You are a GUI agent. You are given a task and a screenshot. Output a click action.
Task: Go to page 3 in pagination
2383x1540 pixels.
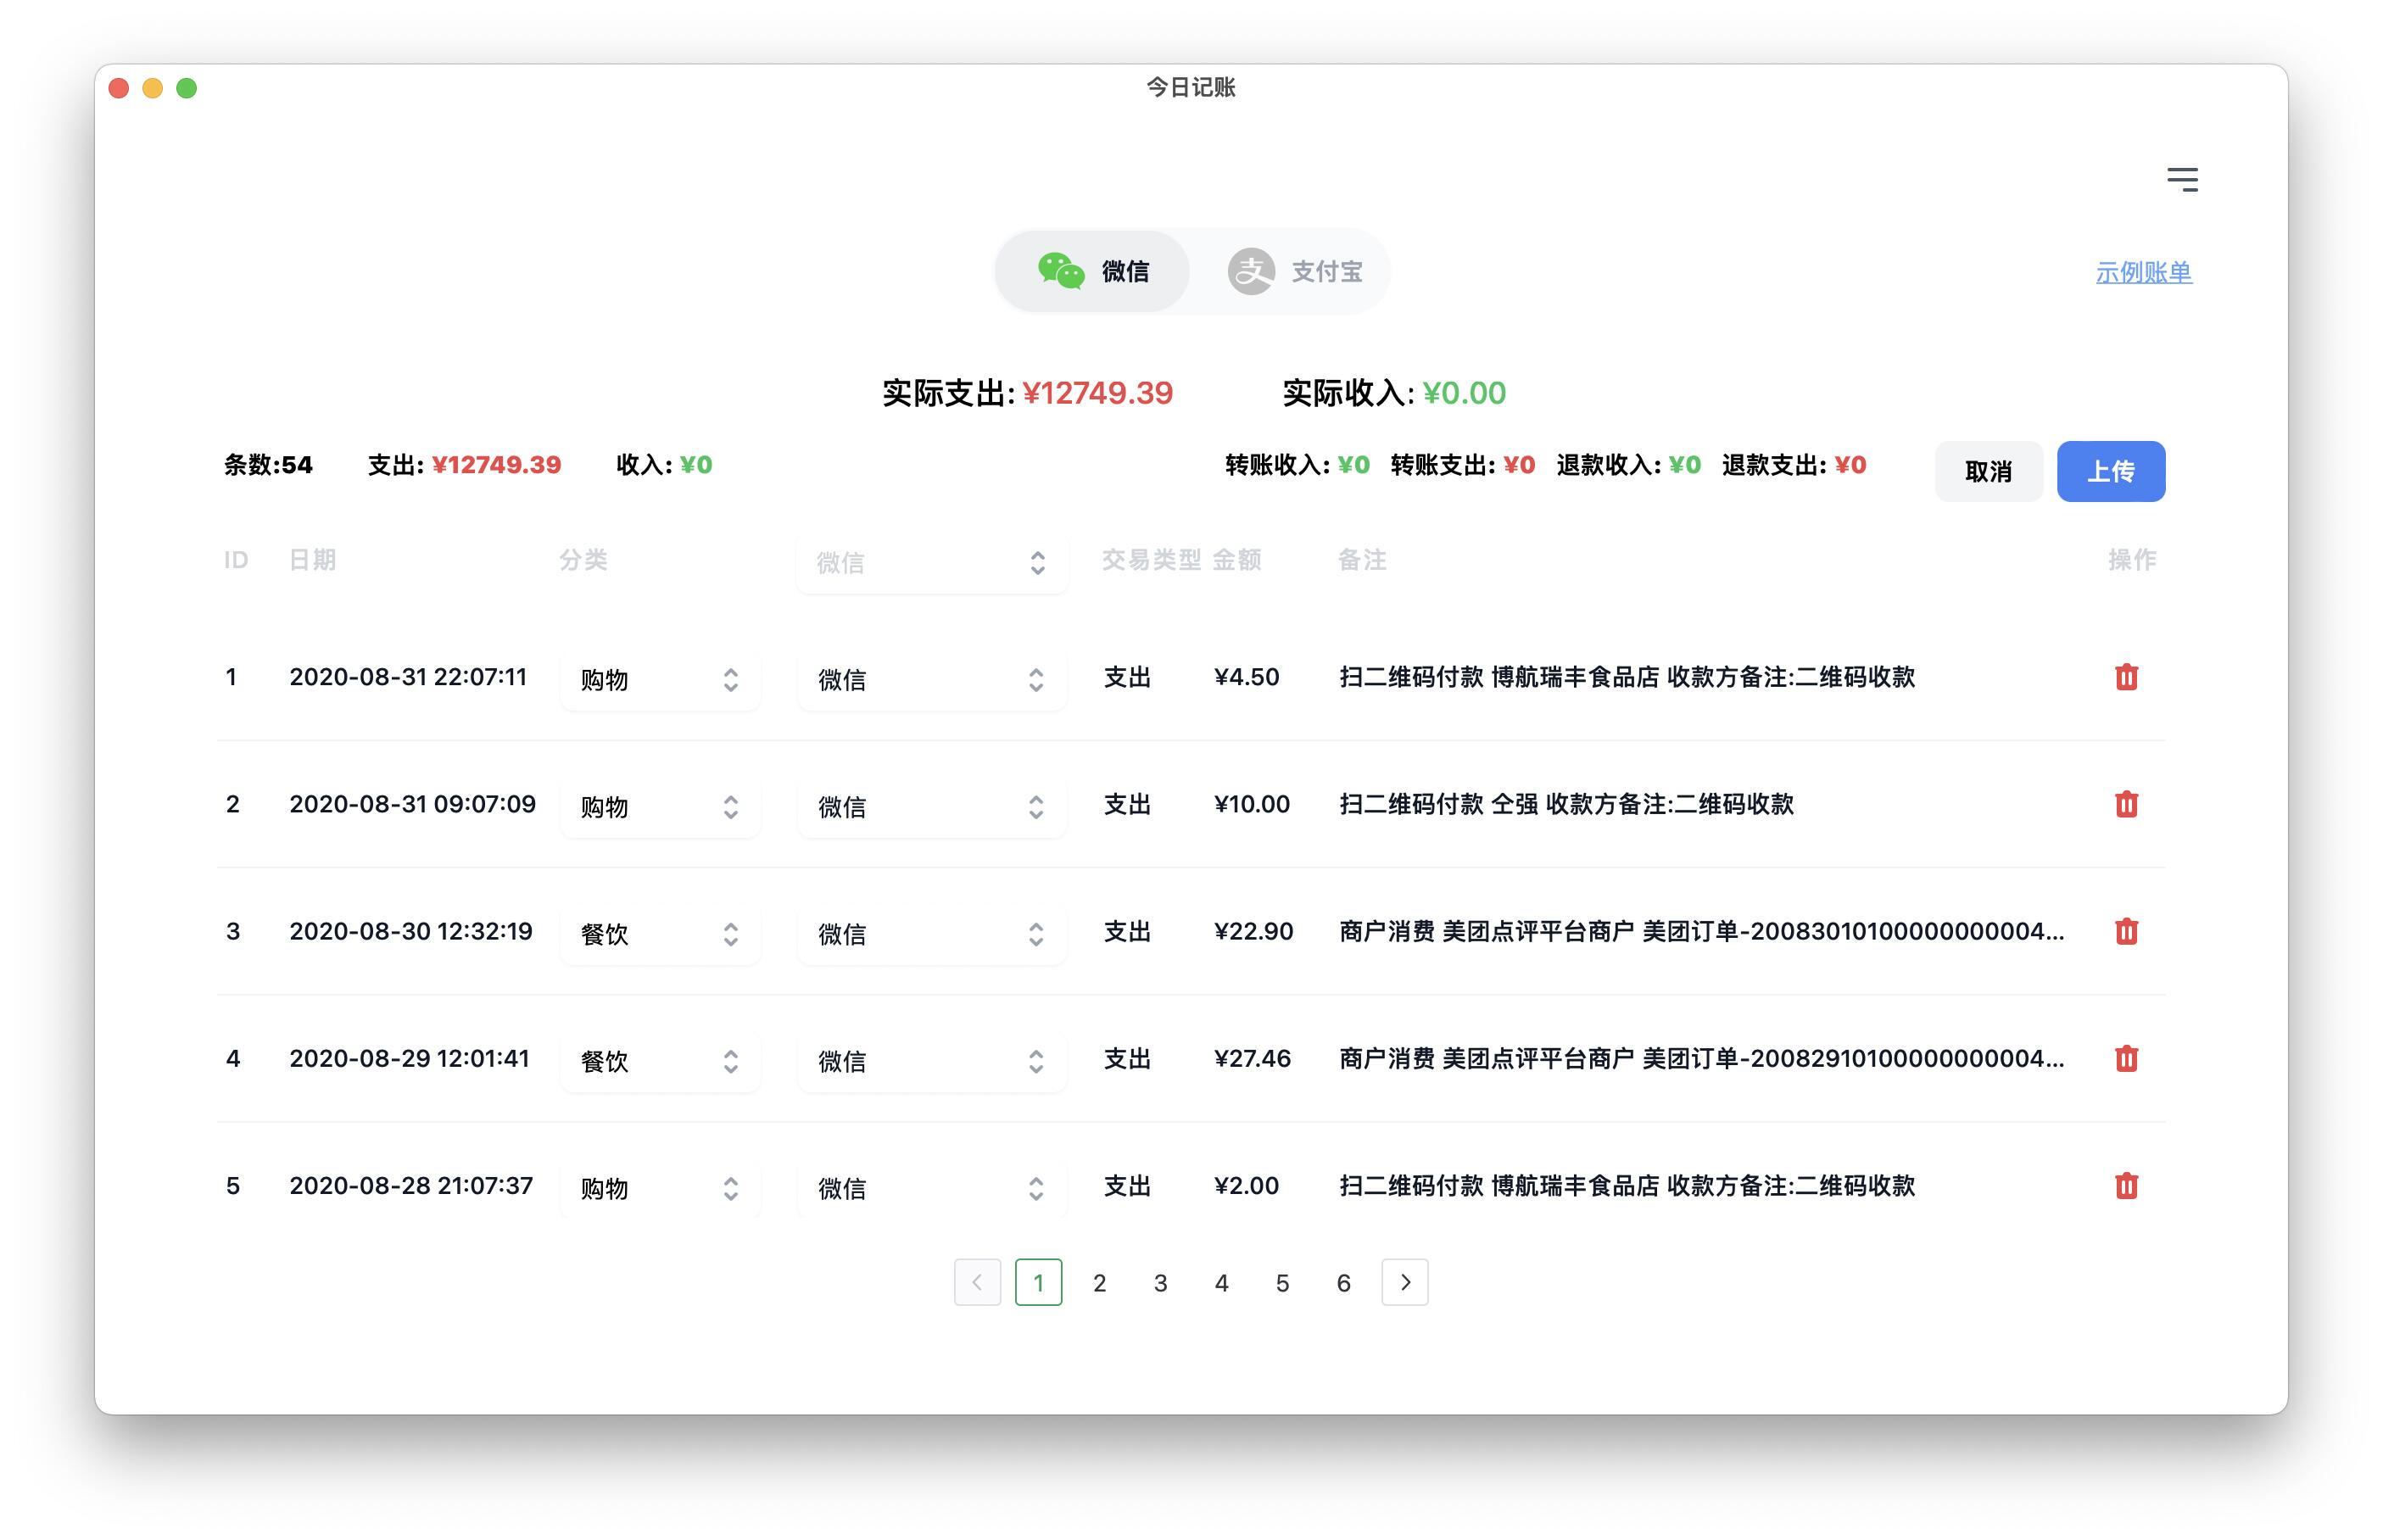1160,1283
